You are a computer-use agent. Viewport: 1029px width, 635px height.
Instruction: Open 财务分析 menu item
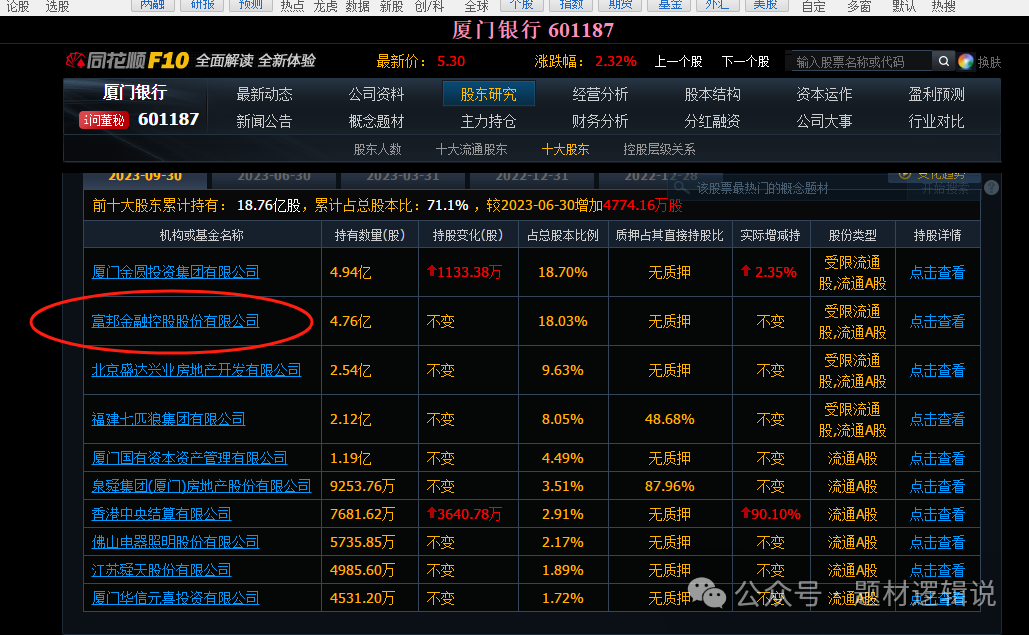[600, 121]
